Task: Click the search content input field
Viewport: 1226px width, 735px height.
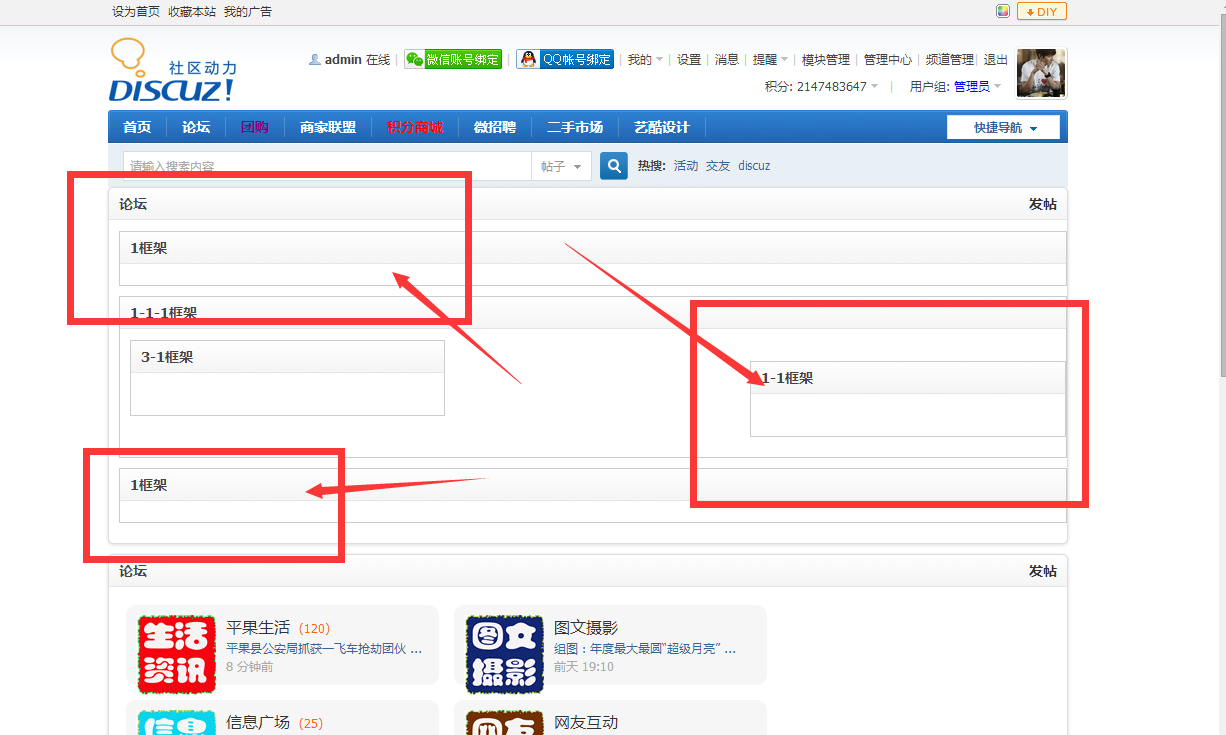Action: 327,166
